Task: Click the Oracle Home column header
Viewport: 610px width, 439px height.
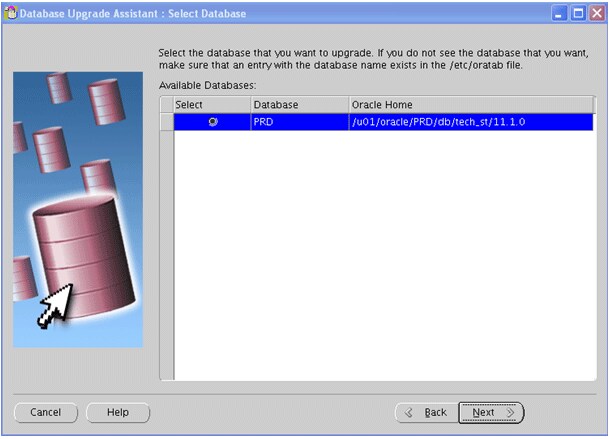Action: 471,105
